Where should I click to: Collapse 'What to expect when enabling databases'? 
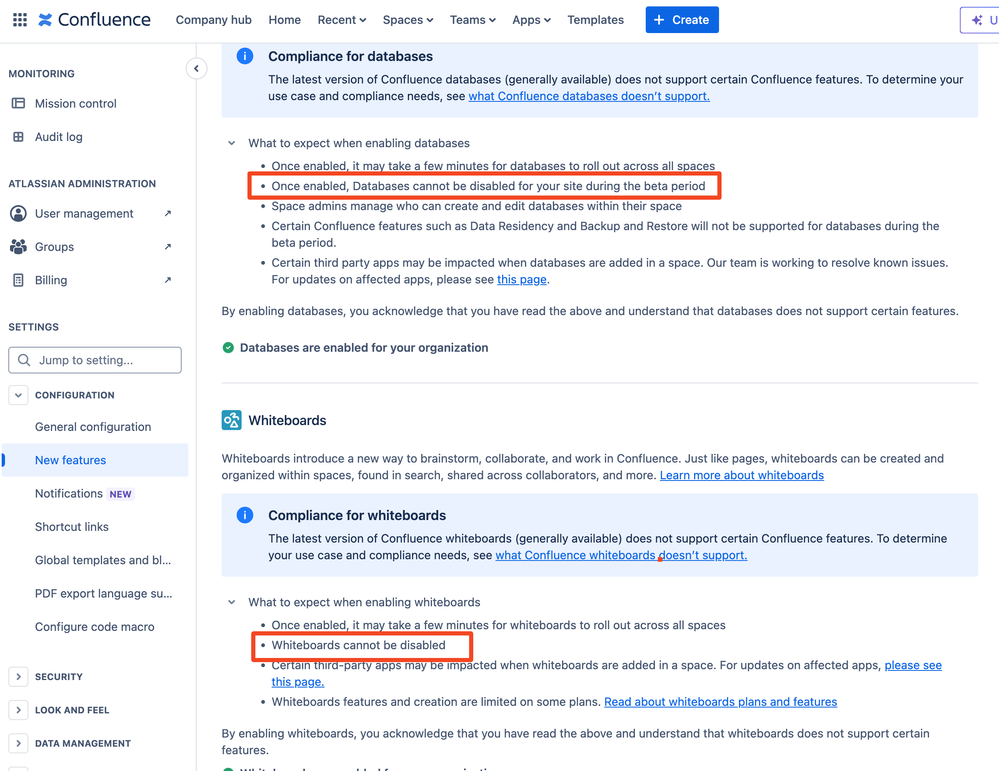point(232,143)
